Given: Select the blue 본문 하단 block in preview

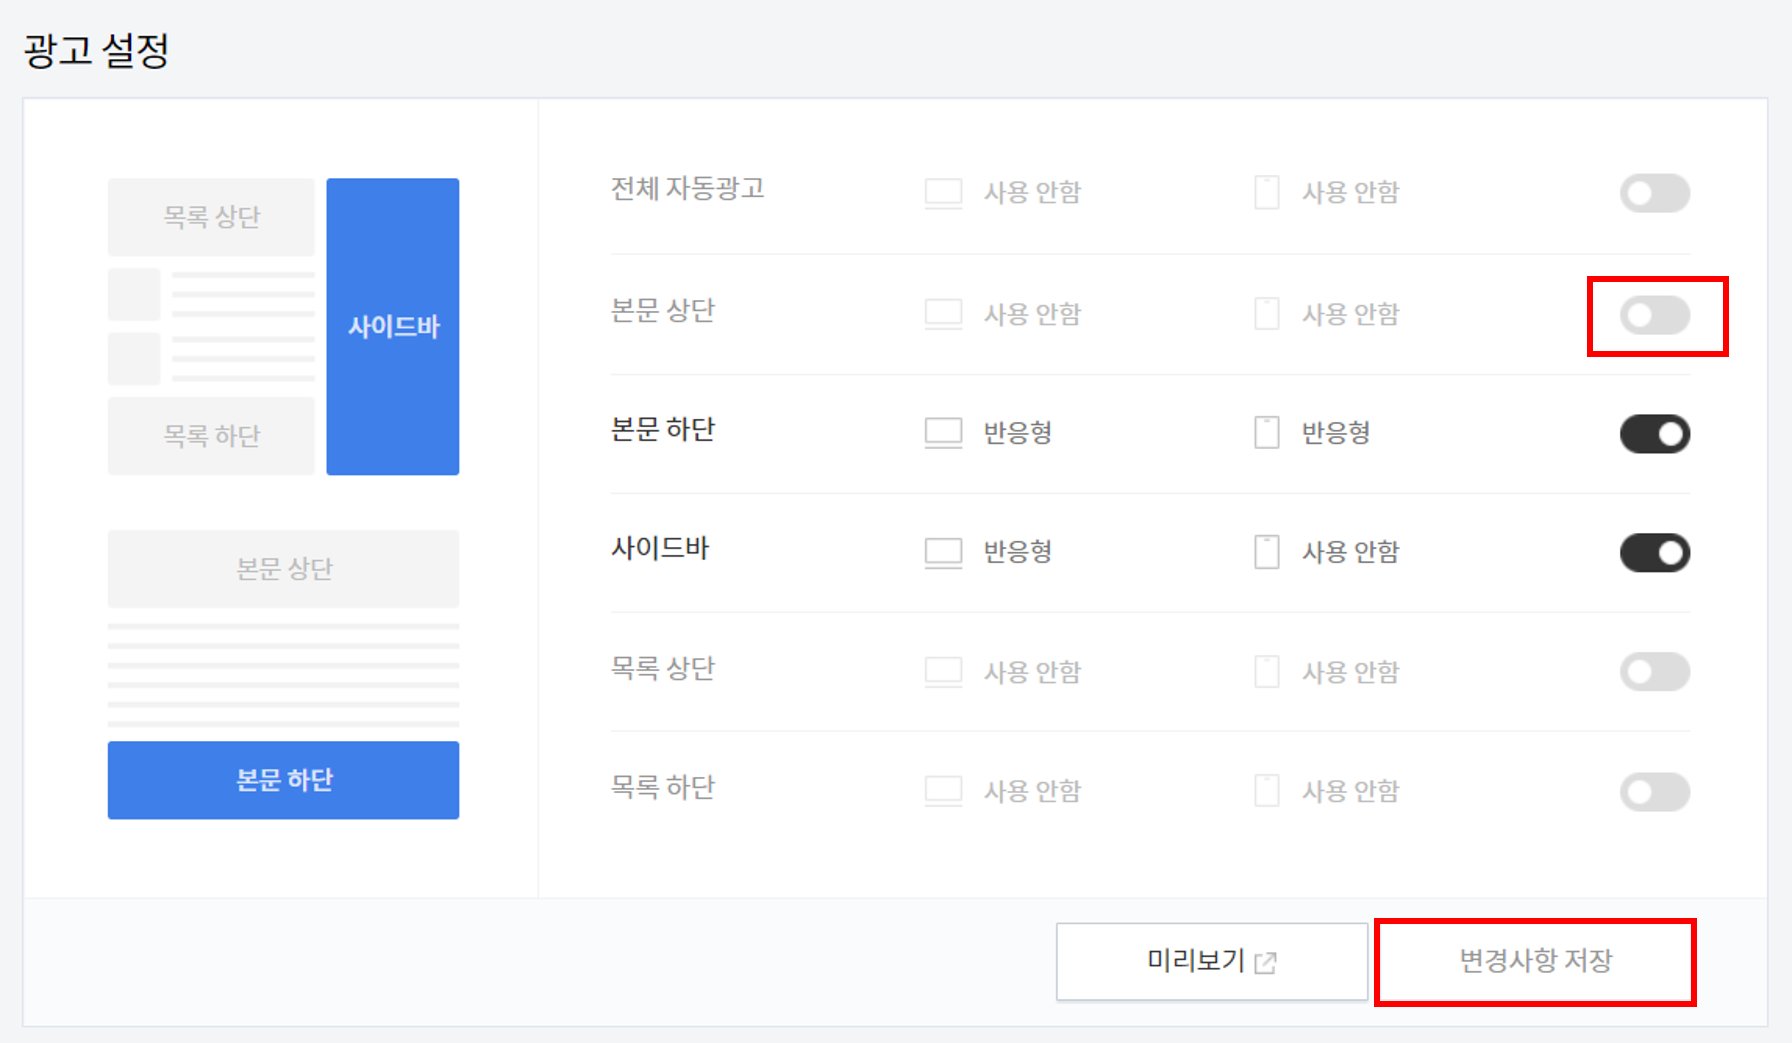Looking at the screenshot, I should click(x=284, y=780).
